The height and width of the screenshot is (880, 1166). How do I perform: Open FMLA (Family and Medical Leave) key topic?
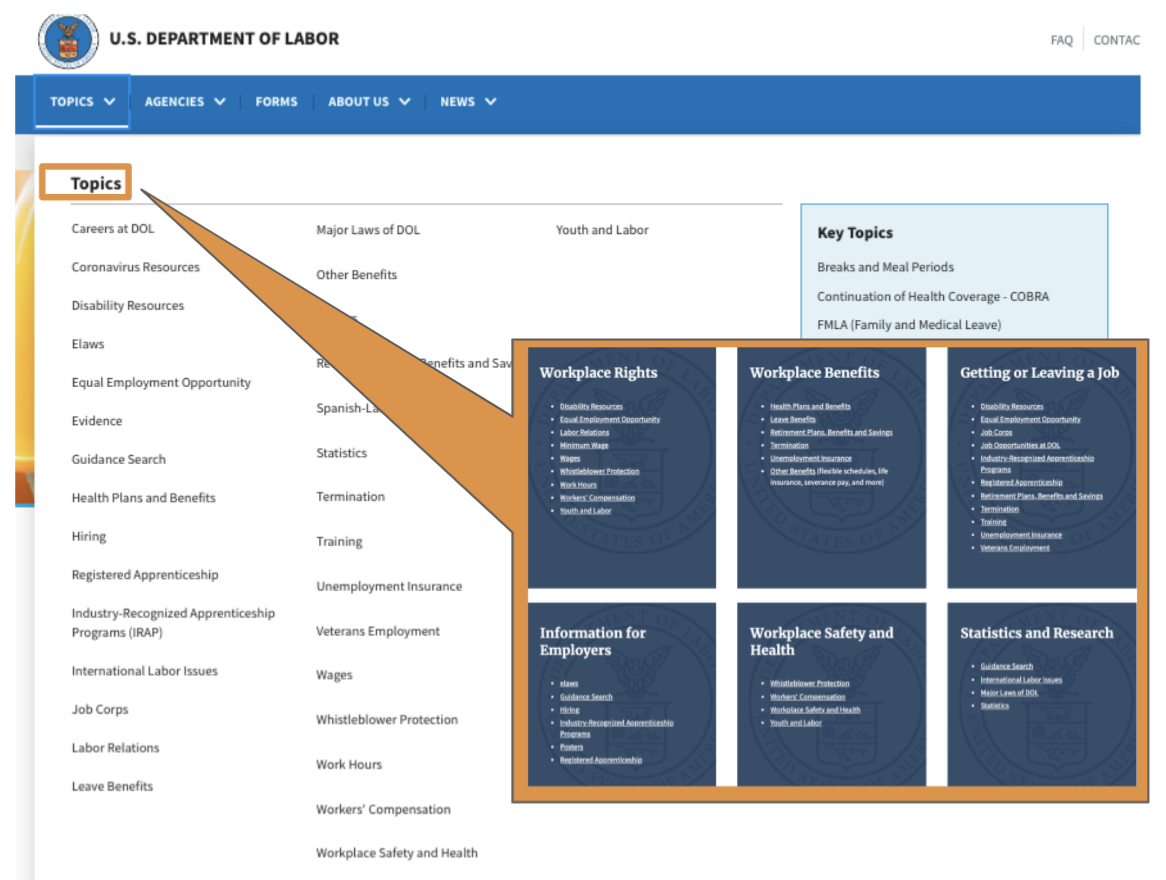click(x=909, y=325)
